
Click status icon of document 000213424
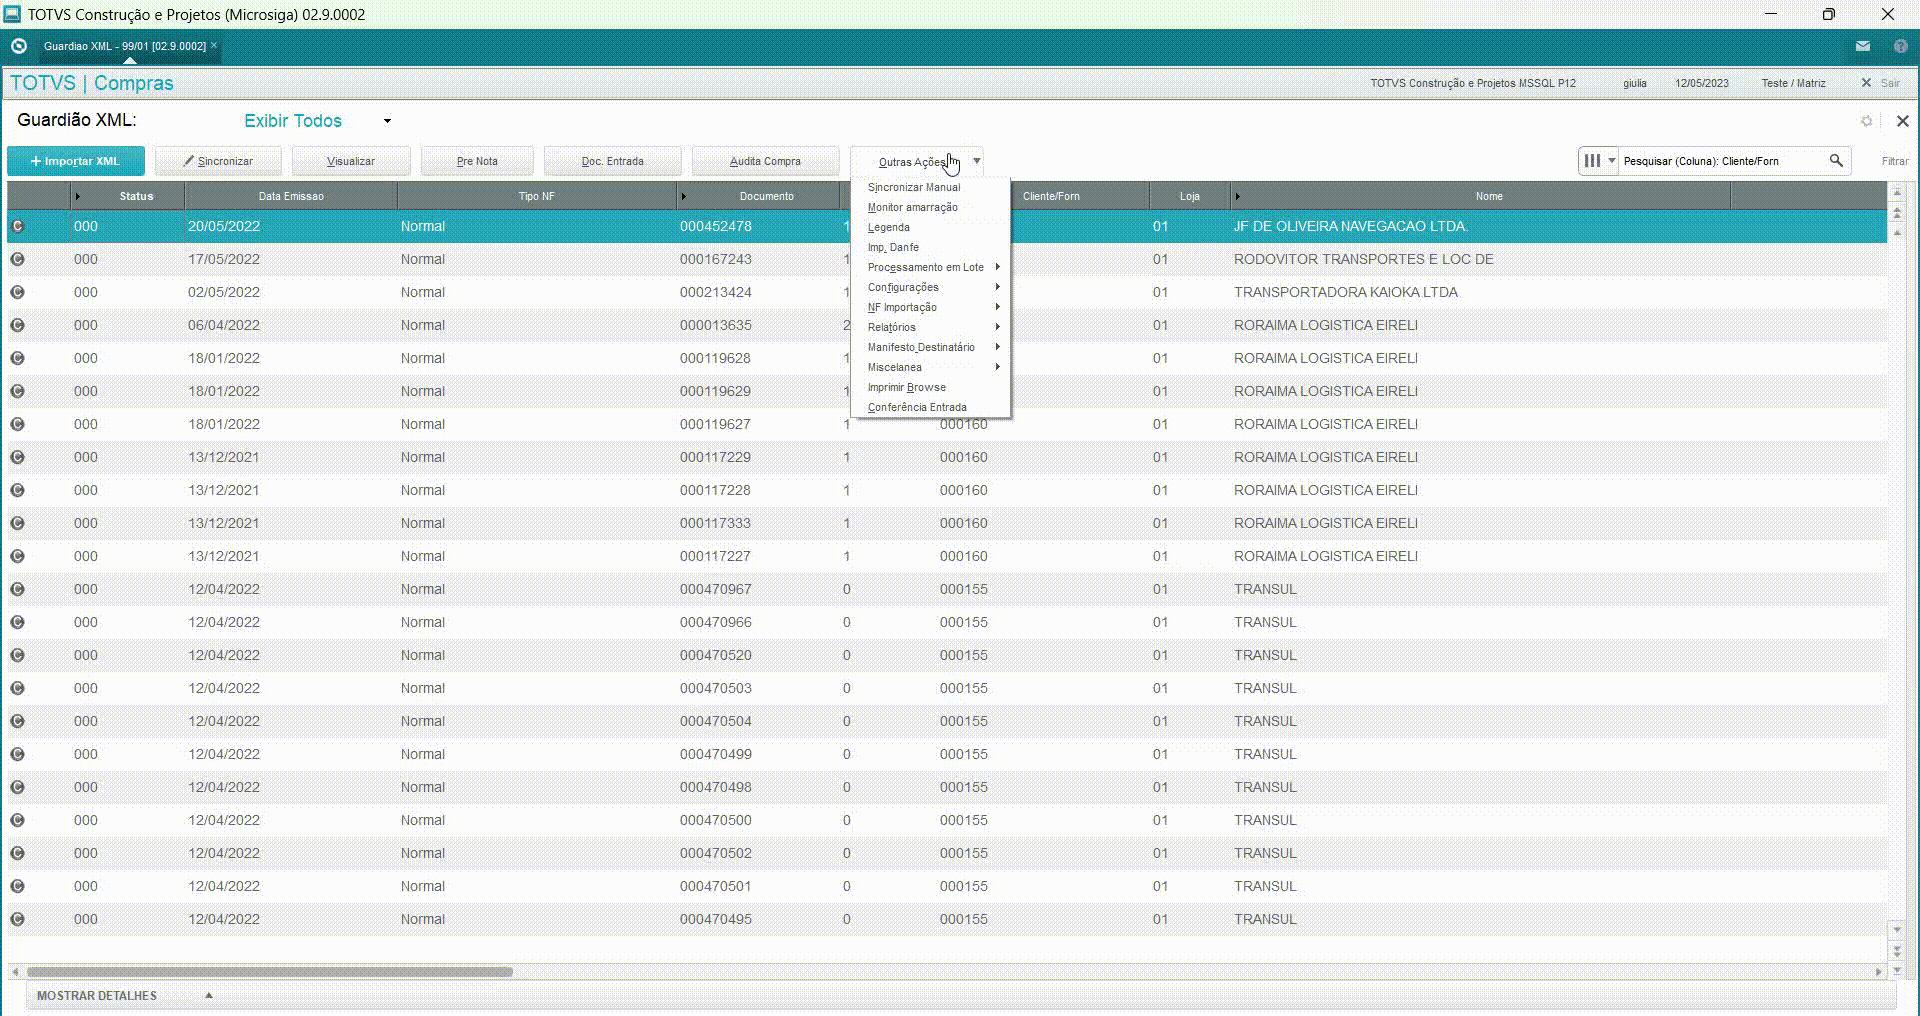click(x=17, y=292)
